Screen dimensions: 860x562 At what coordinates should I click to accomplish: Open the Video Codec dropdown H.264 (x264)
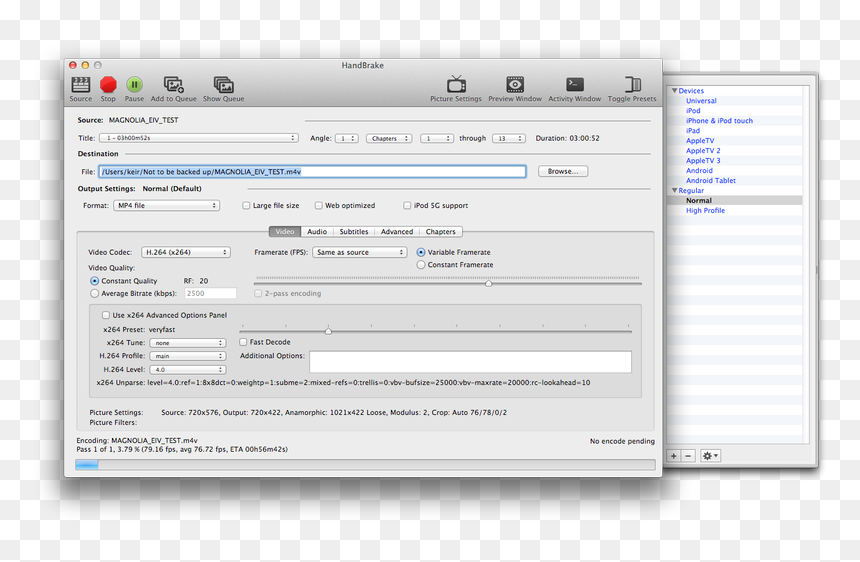point(186,252)
